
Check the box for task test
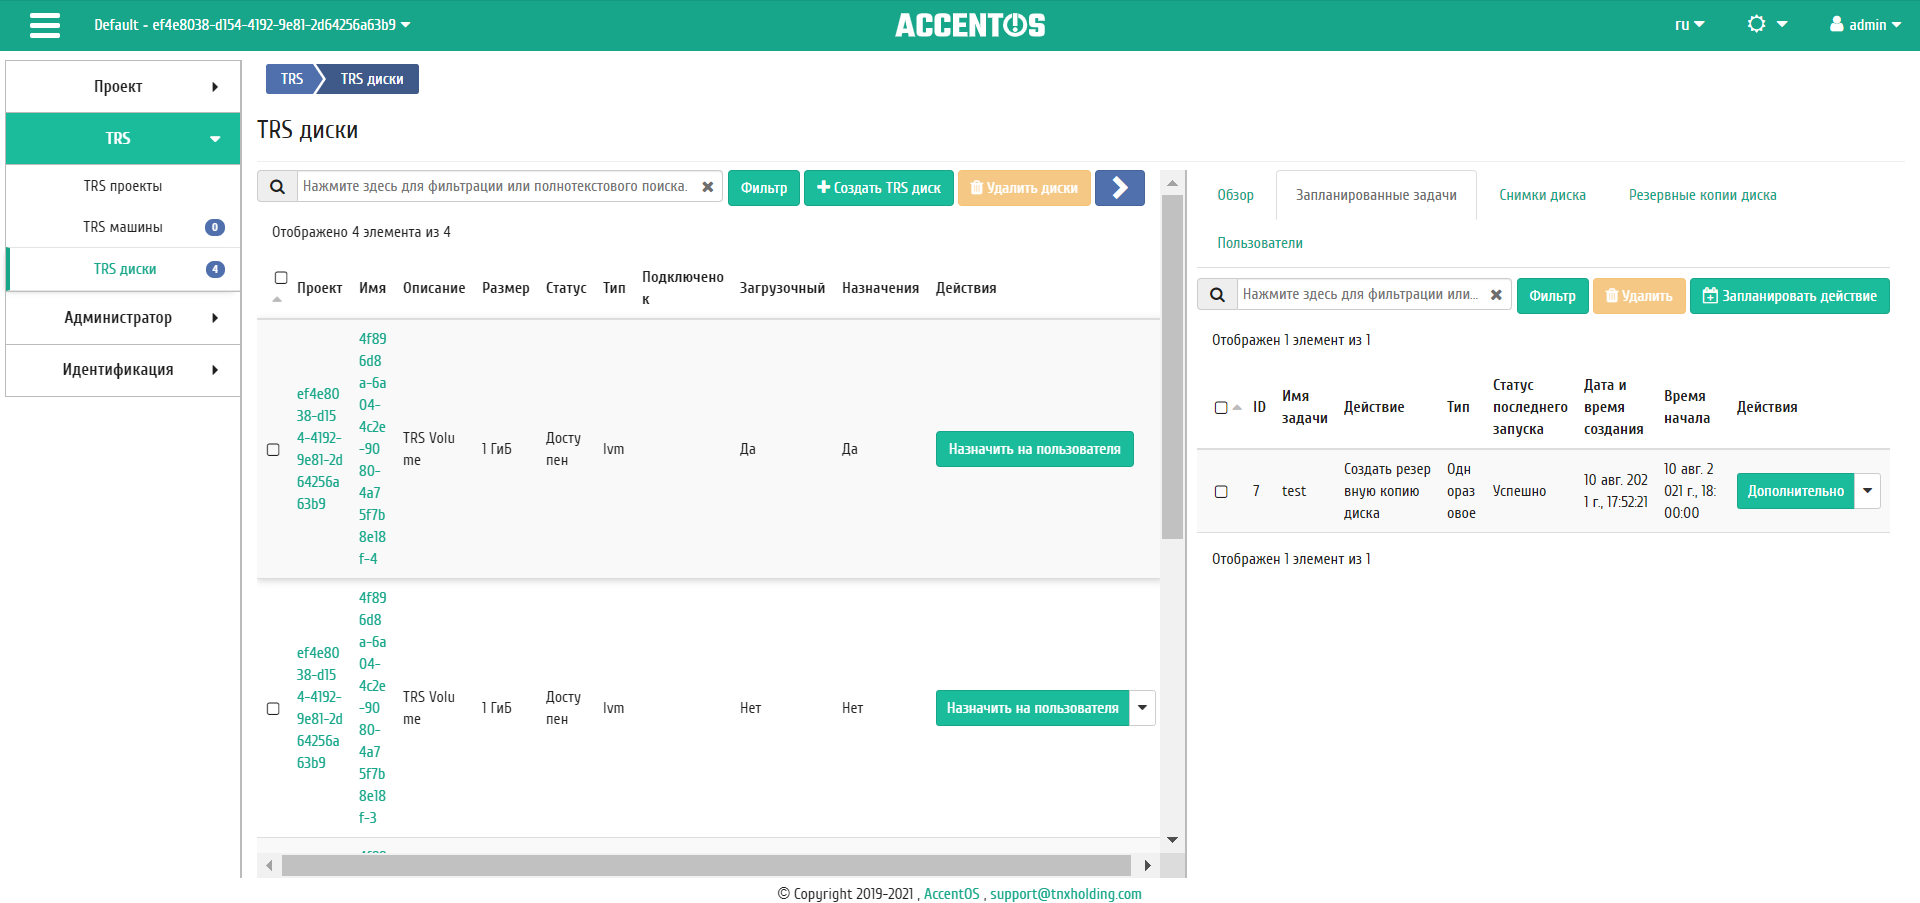point(1221,492)
